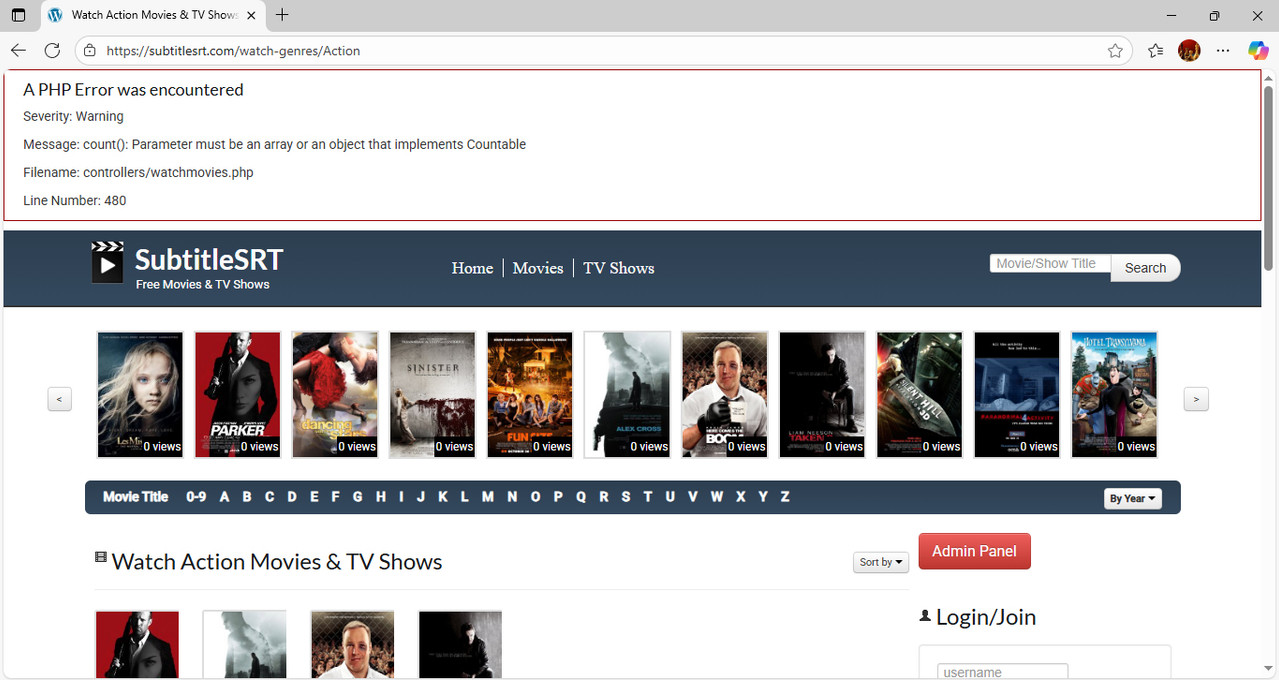
Task: Open Sinister poster in carousel
Action: click(432, 395)
